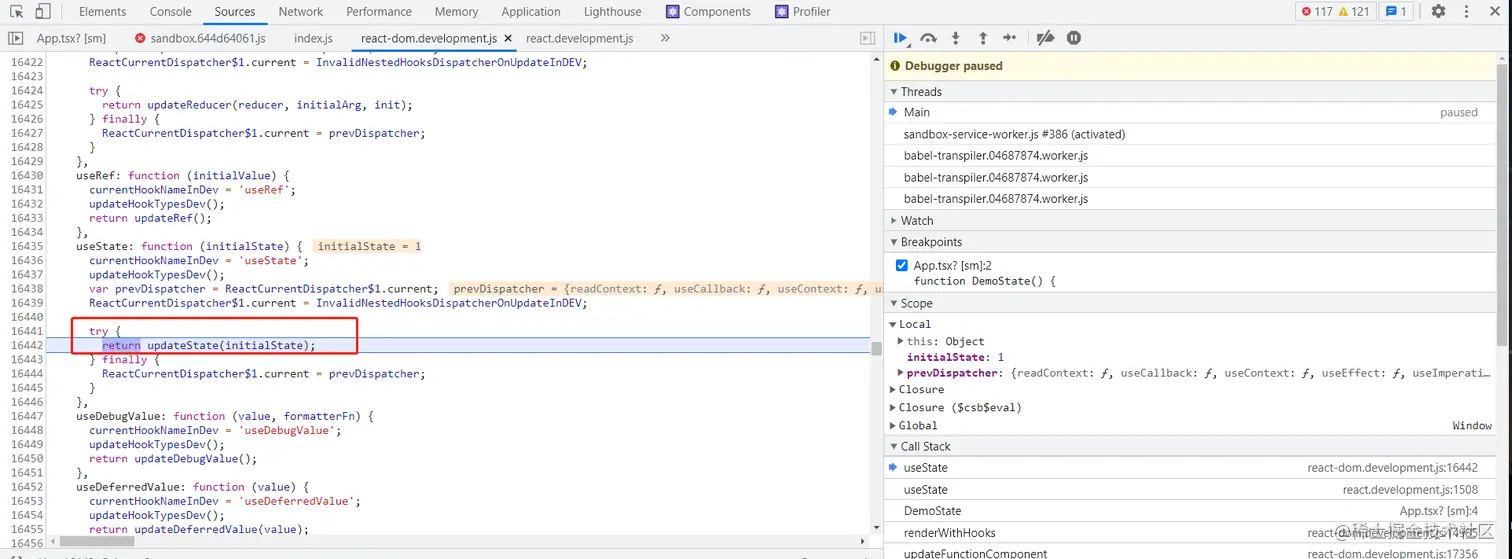
Task: Select useState frame at react.development.js:1508
Action: coord(1190,490)
